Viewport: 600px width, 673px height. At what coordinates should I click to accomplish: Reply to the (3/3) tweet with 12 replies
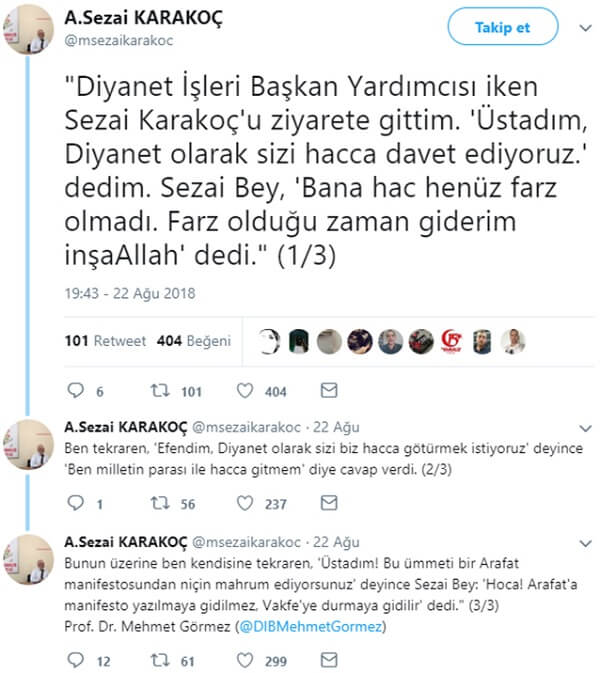(76, 660)
